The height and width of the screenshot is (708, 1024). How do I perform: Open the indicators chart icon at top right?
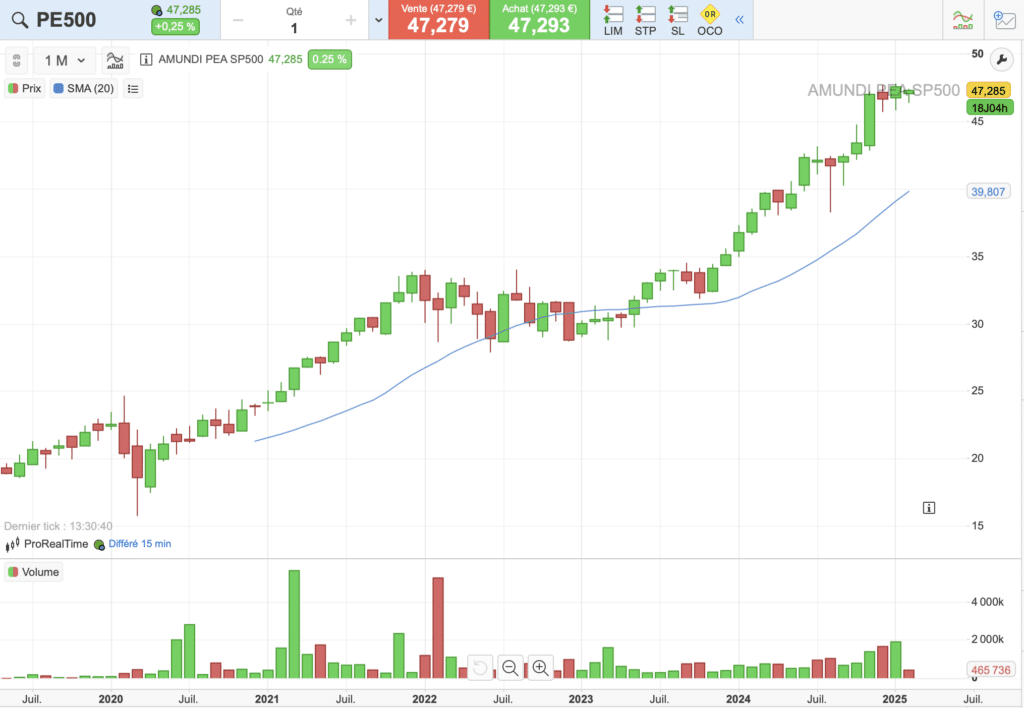963,20
